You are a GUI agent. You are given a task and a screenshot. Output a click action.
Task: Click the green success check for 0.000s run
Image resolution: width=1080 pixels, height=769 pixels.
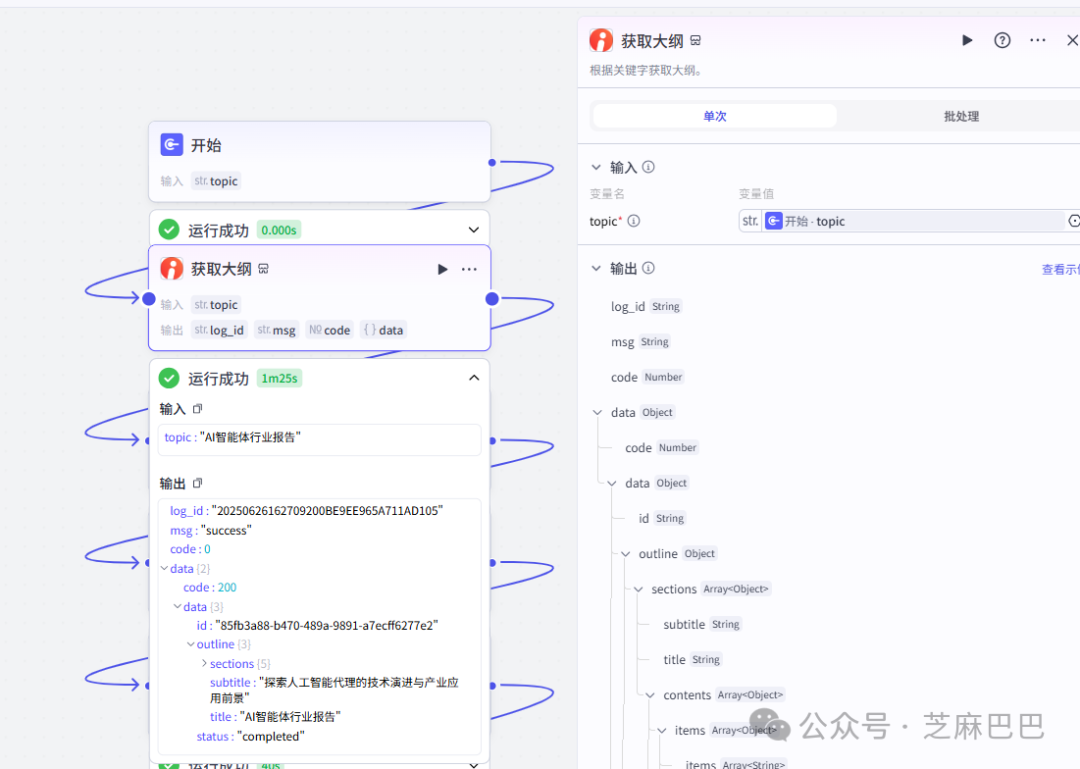[169, 229]
